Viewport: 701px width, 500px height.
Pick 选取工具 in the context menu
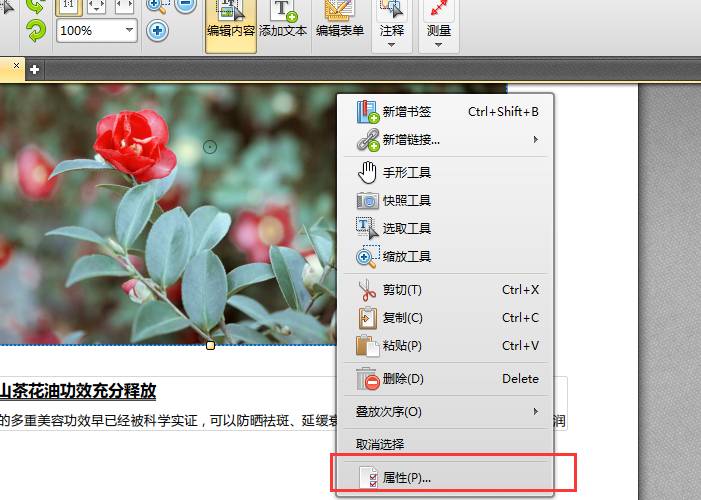tap(406, 229)
